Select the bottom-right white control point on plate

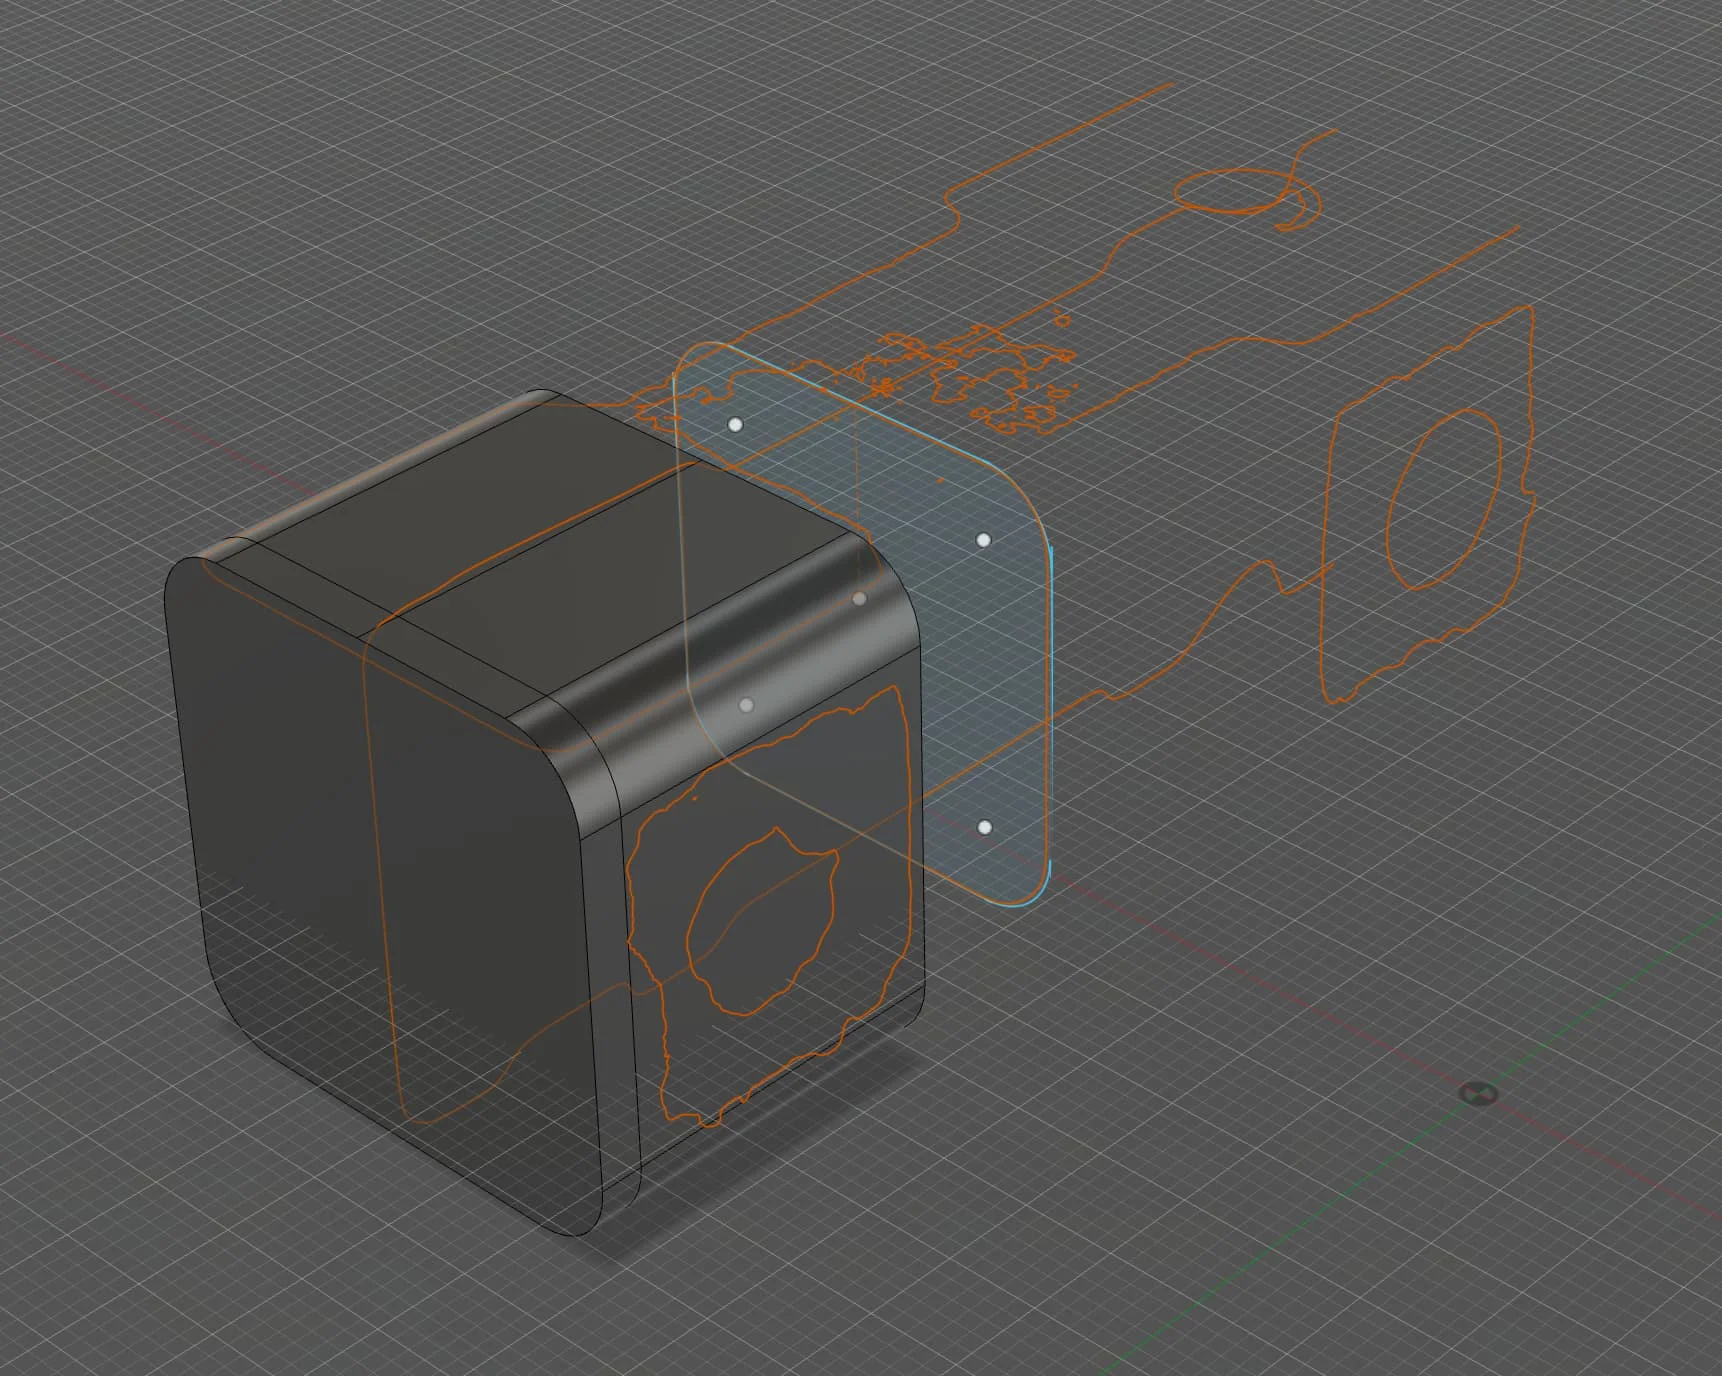tap(985, 828)
